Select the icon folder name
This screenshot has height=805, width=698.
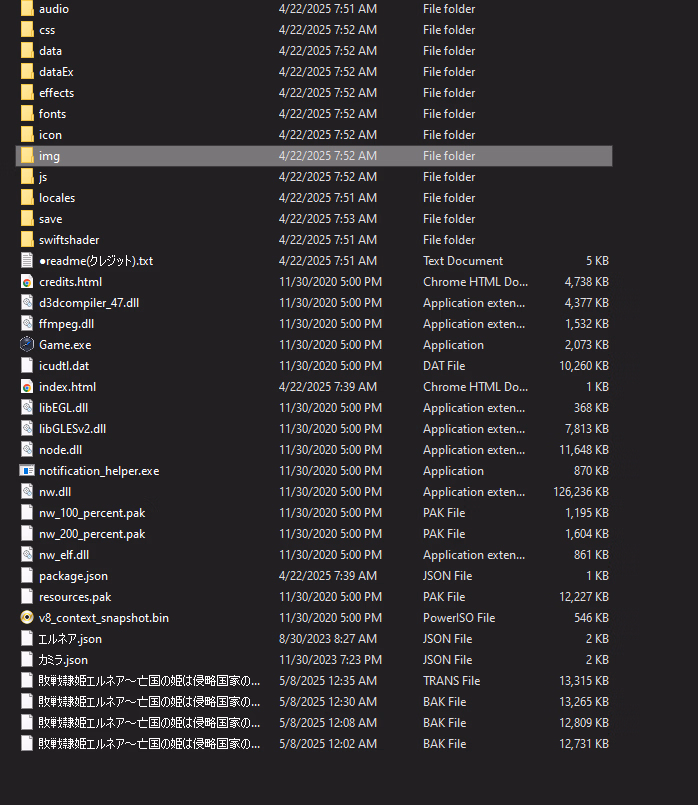tap(50, 135)
